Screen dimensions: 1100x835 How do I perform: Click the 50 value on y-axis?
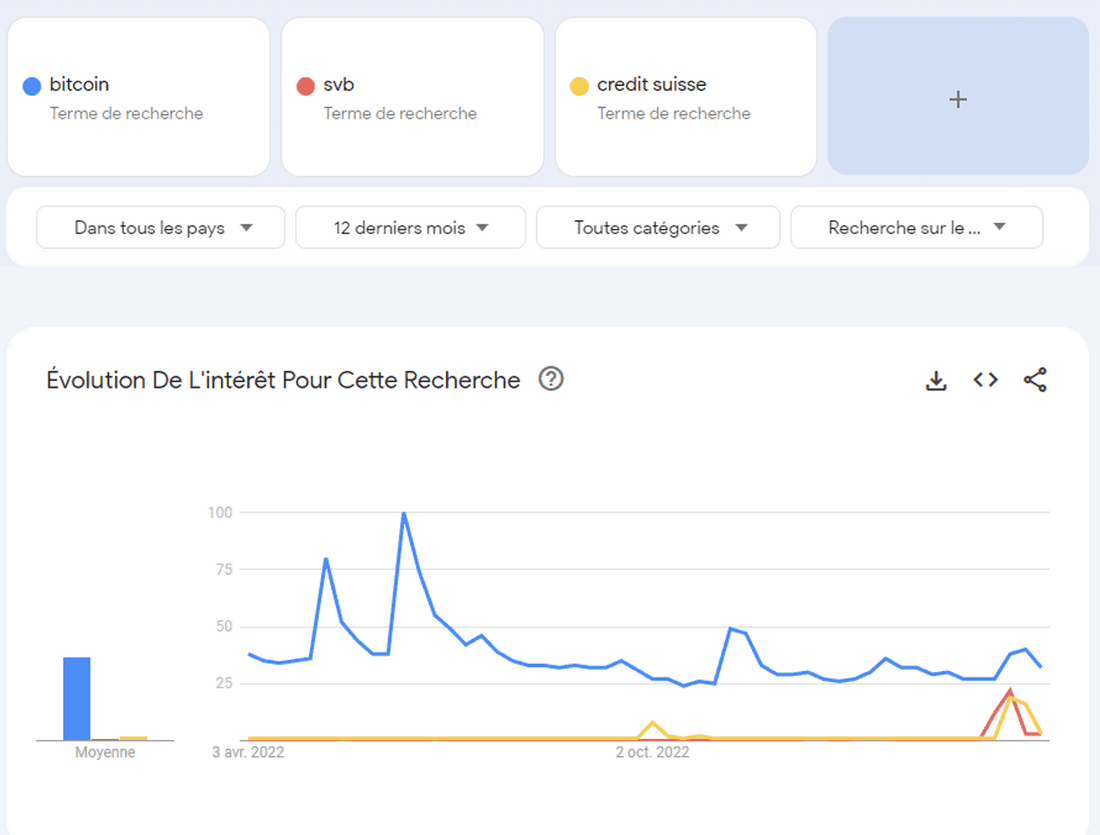(224, 626)
